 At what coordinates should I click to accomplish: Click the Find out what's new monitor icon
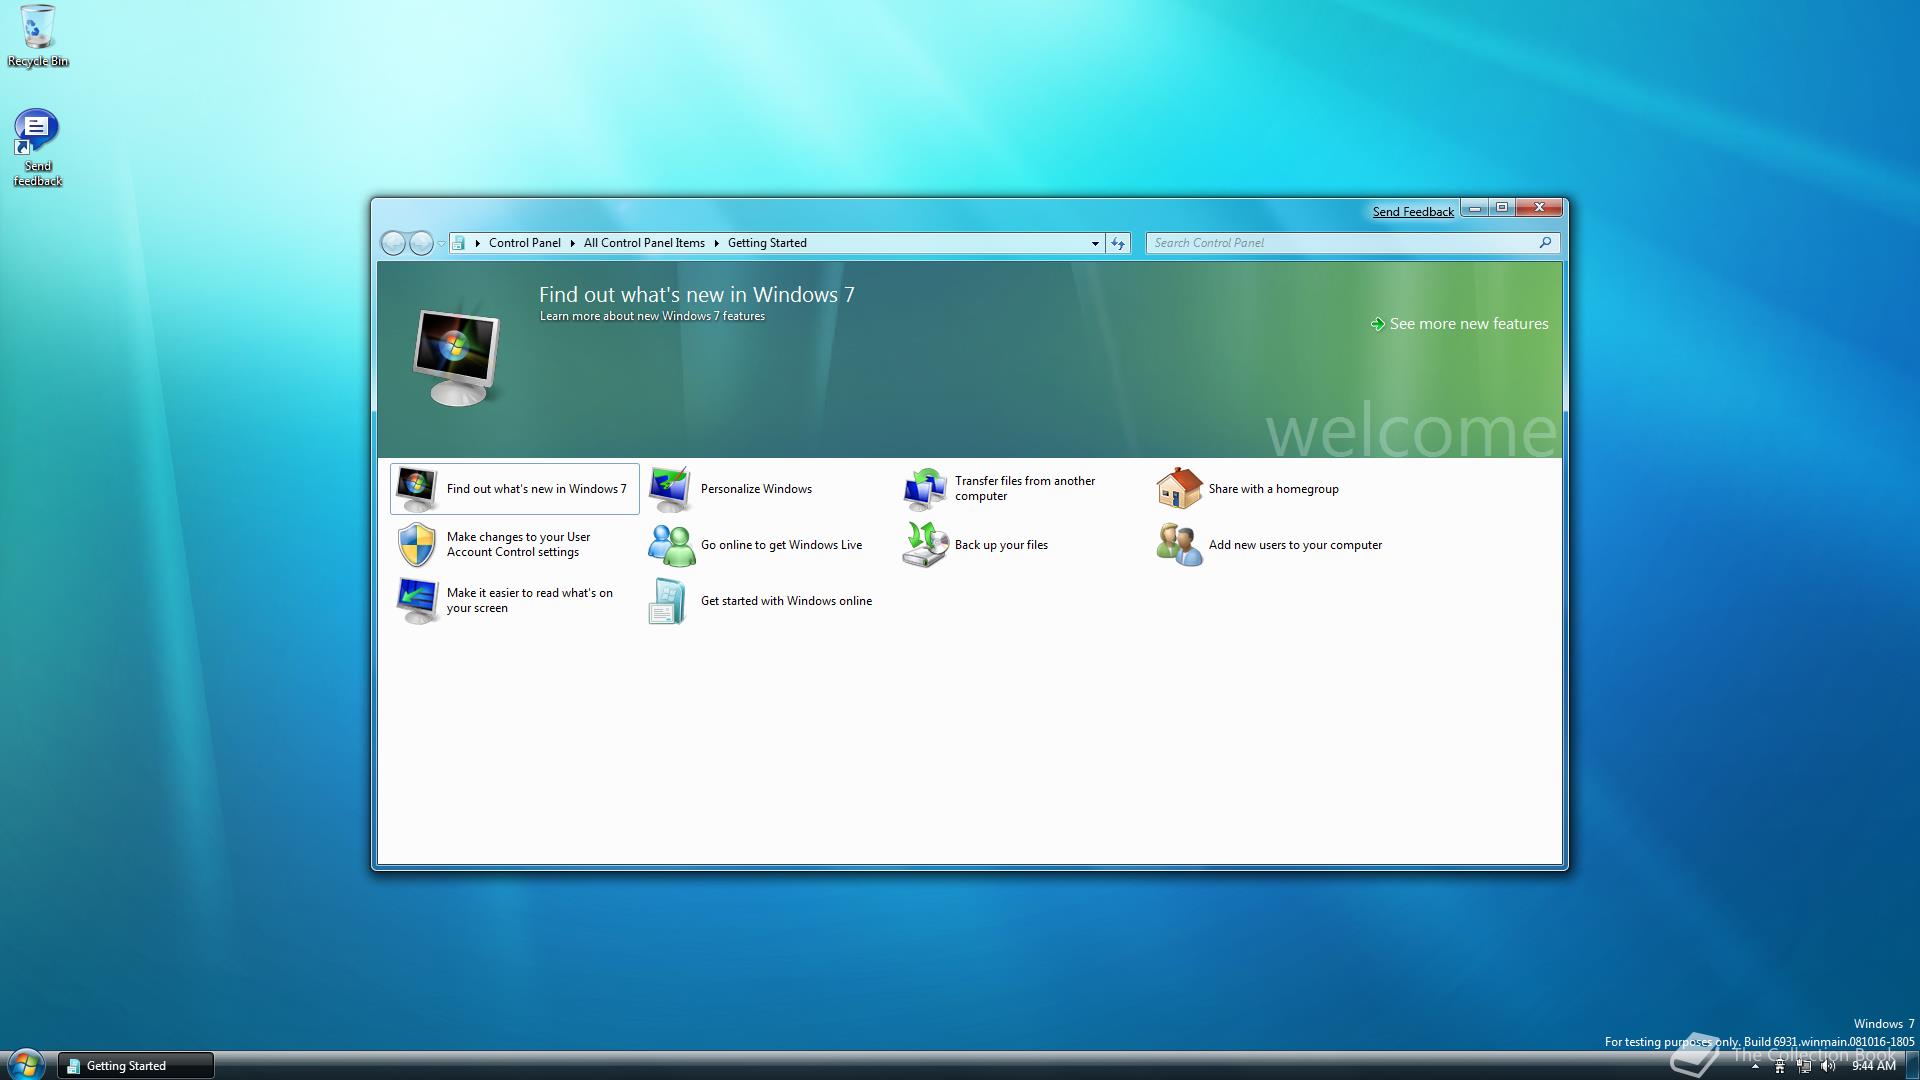[417, 489]
